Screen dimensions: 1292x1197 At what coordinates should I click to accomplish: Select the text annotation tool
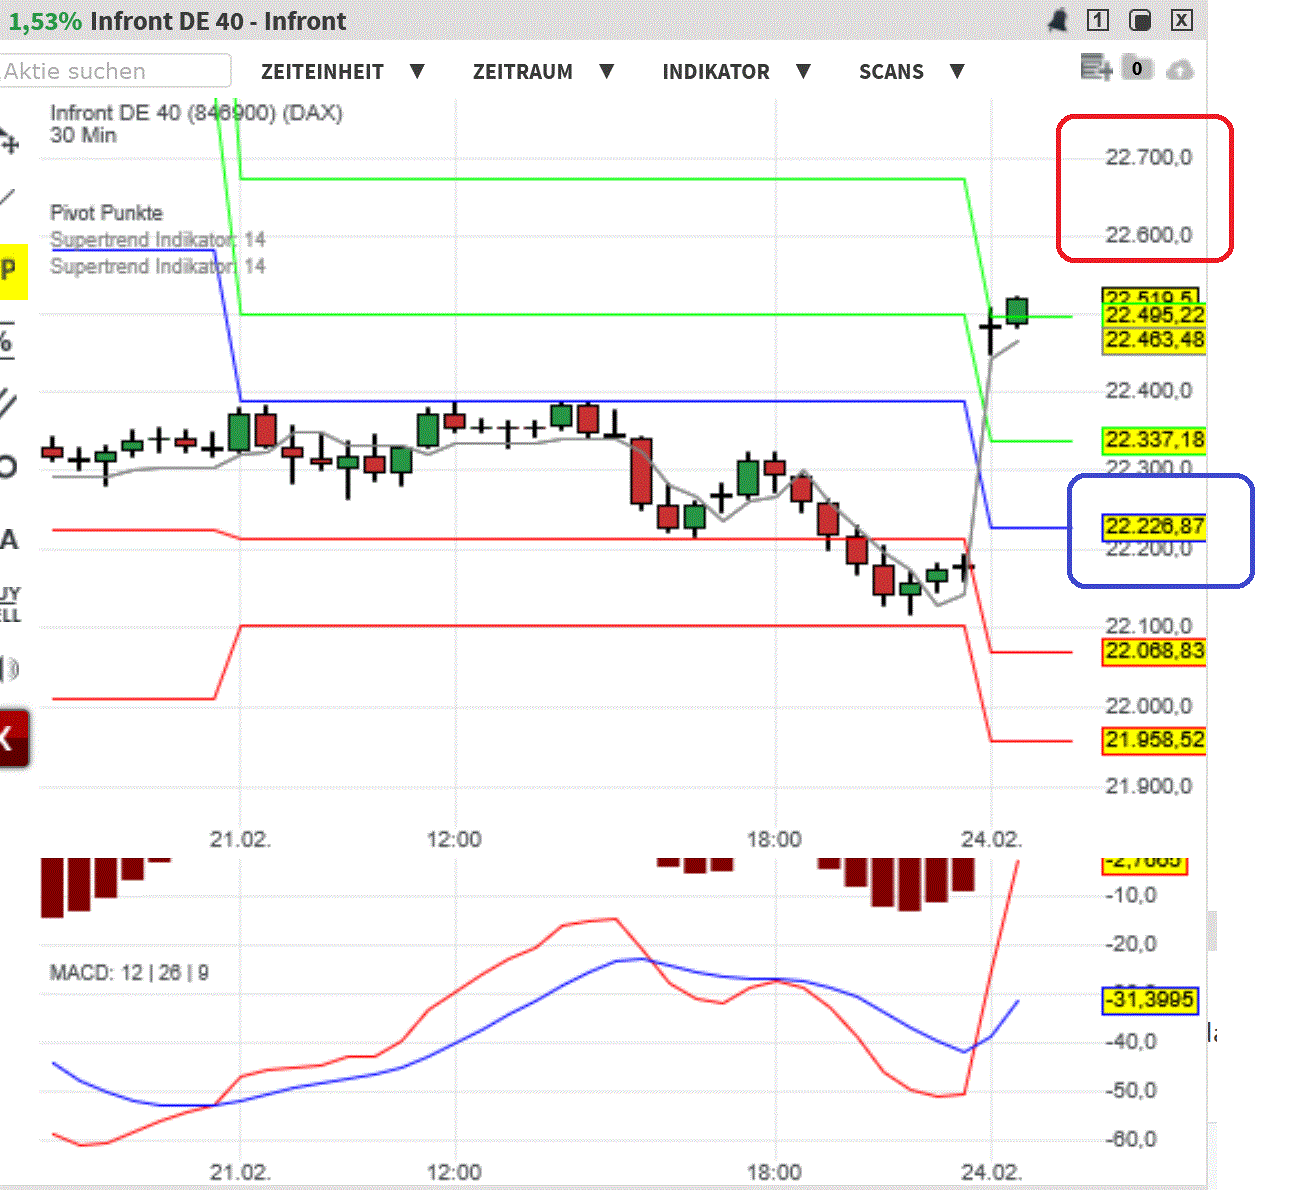pos(10,540)
